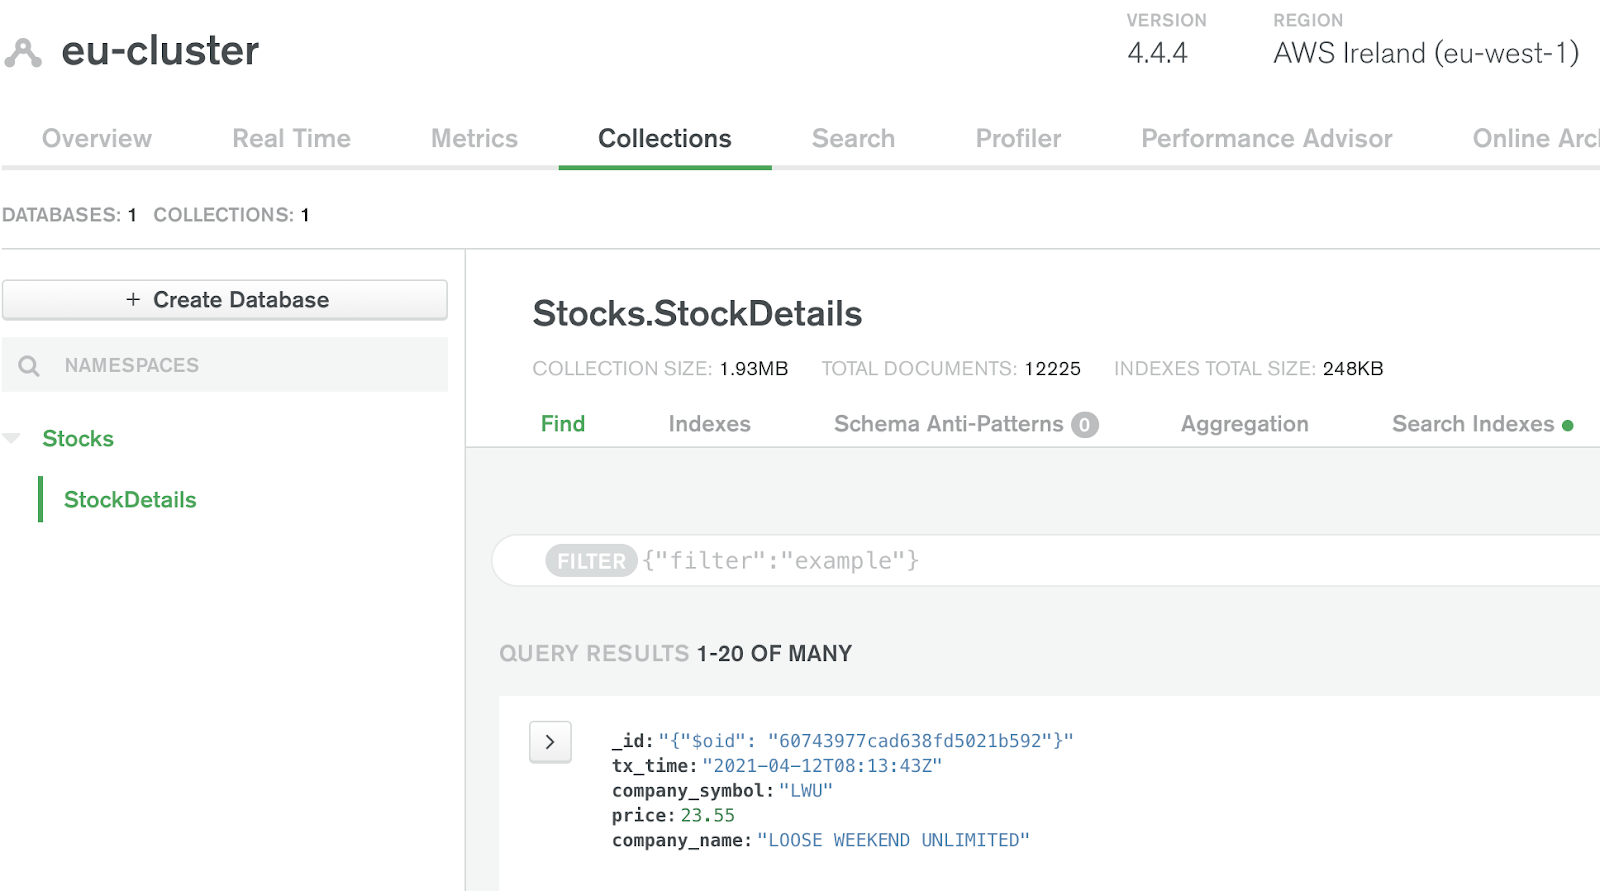Image resolution: width=1600 pixels, height=891 pixels.
Task: Click into the filter query field
Action: pyautogui.click(x=1100, y=561)
